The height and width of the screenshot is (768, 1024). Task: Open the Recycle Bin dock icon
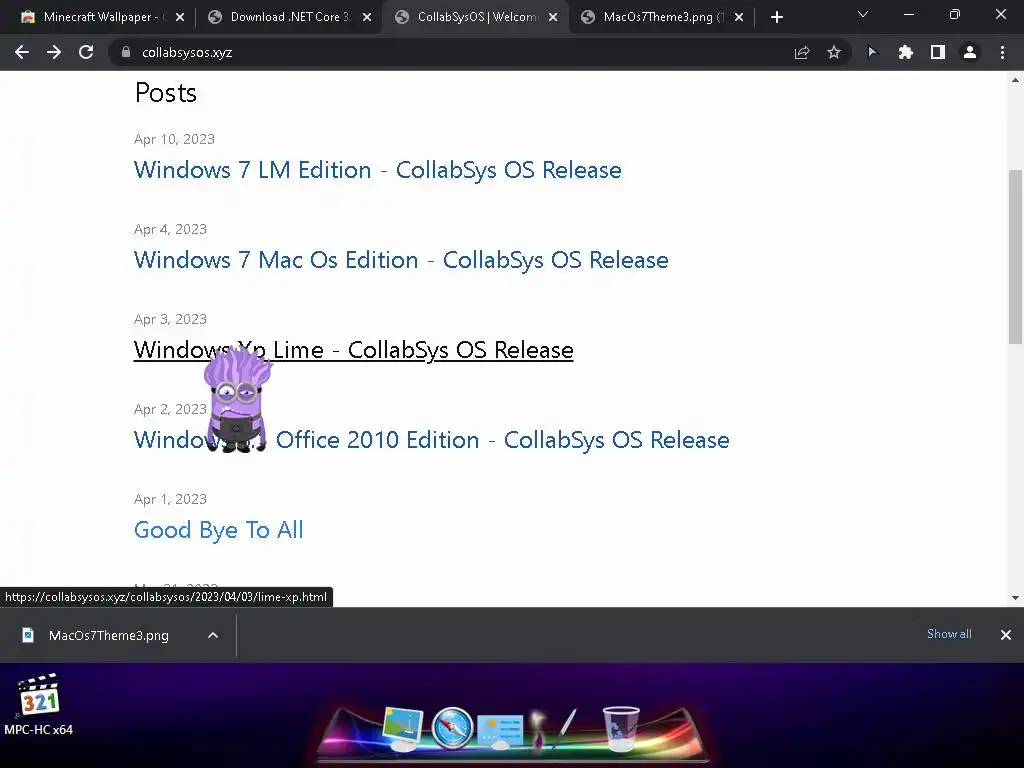coord(620,728)
